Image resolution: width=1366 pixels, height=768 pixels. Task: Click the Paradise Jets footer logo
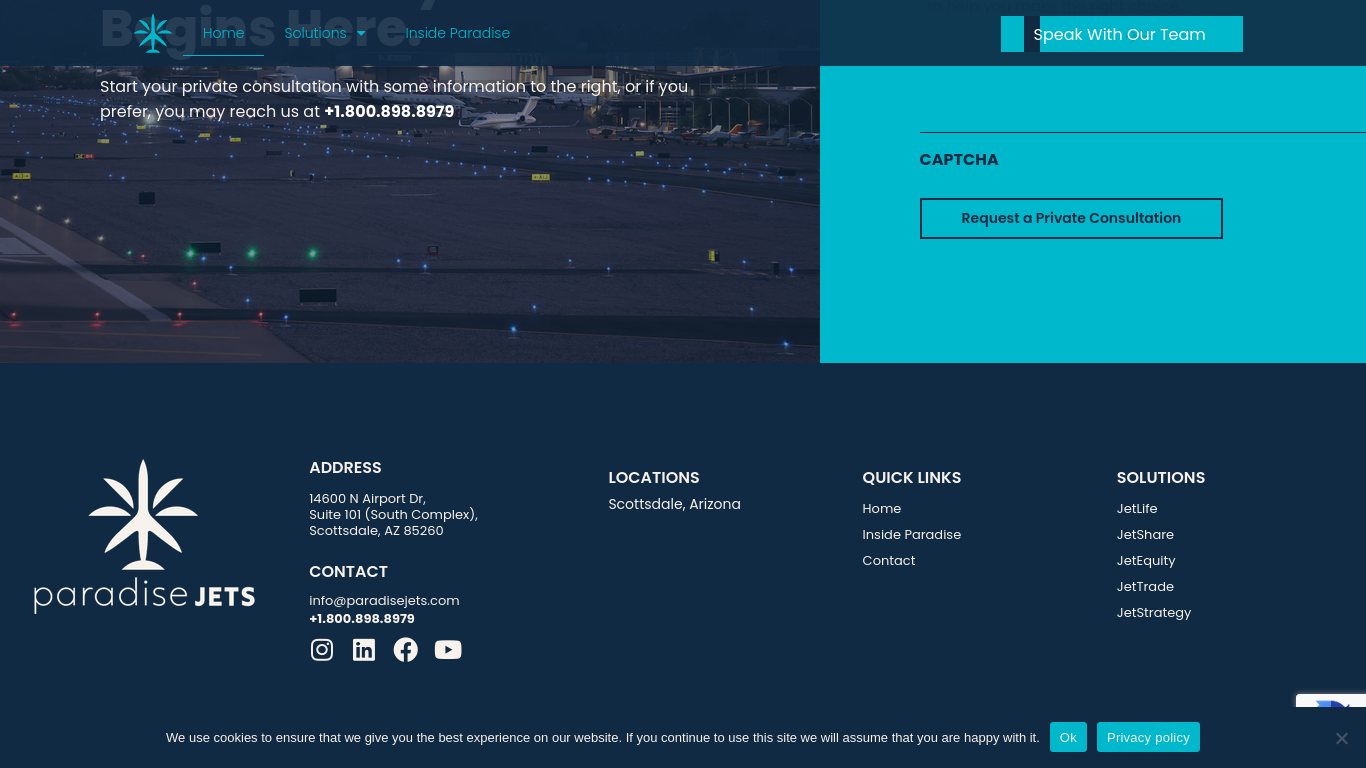(144, 536)
